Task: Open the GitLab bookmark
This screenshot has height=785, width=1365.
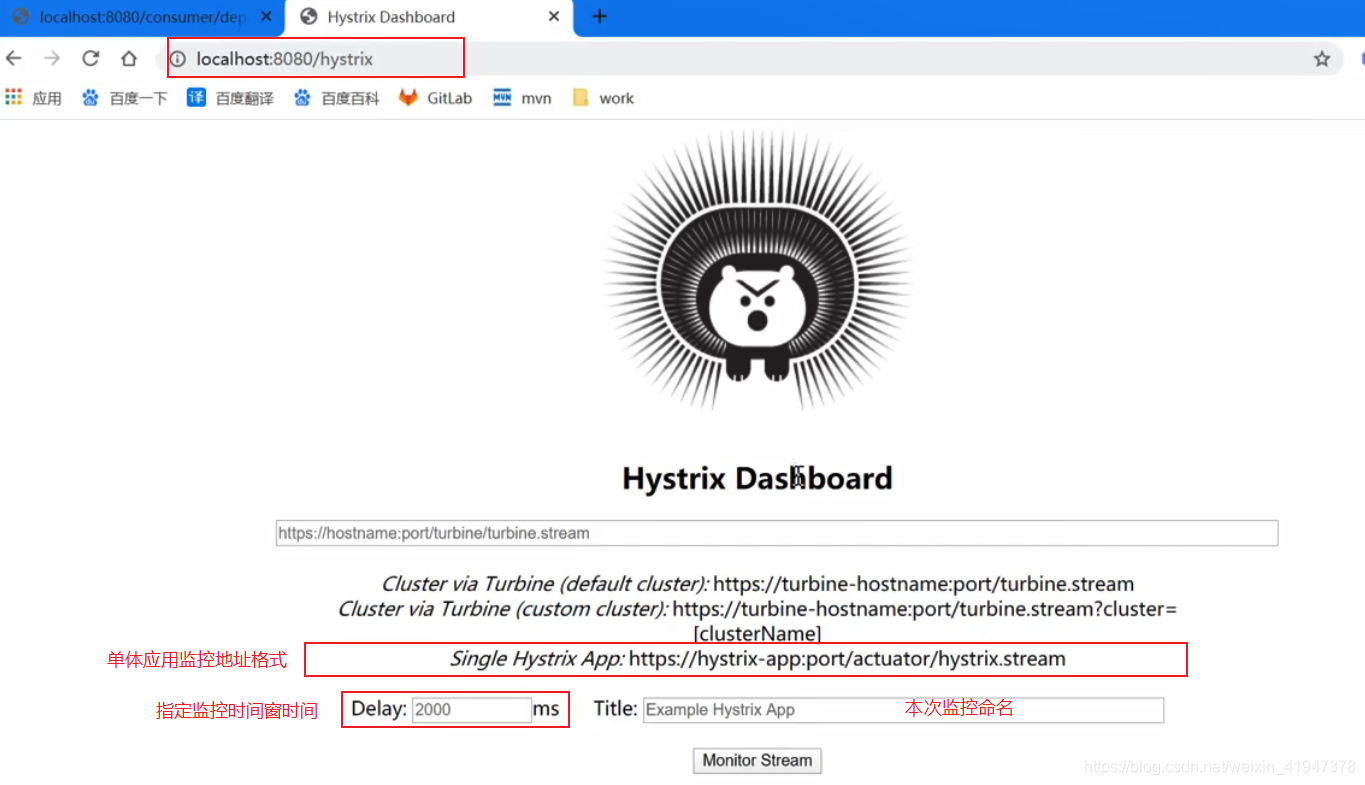Action: (436, 98)
